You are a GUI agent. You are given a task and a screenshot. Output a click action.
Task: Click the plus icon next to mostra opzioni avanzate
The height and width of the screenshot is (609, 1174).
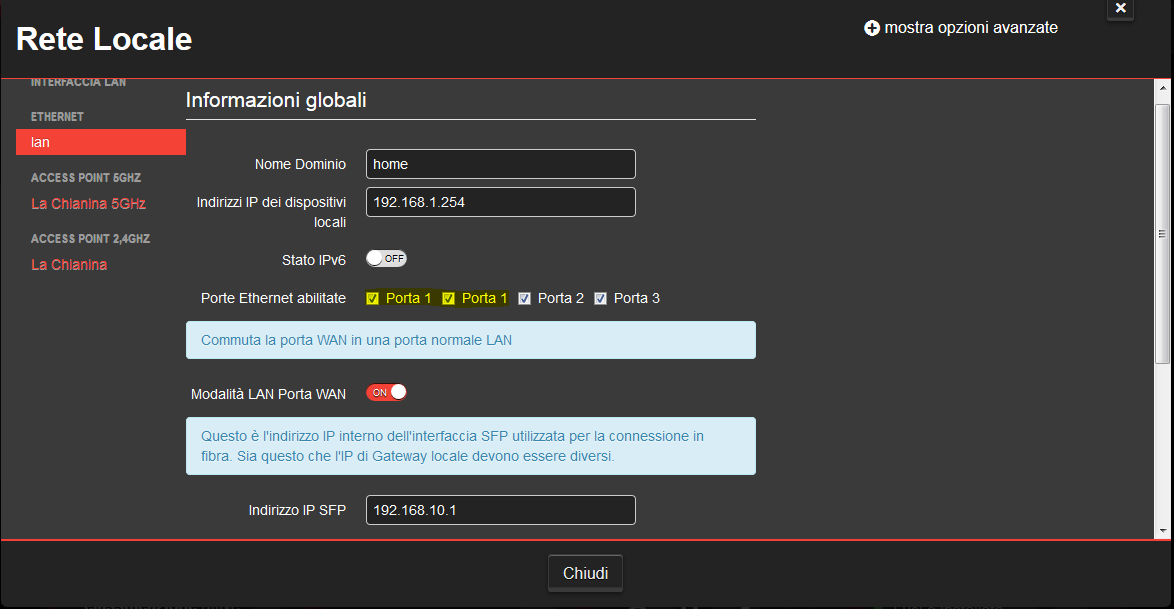click(872, 27)
